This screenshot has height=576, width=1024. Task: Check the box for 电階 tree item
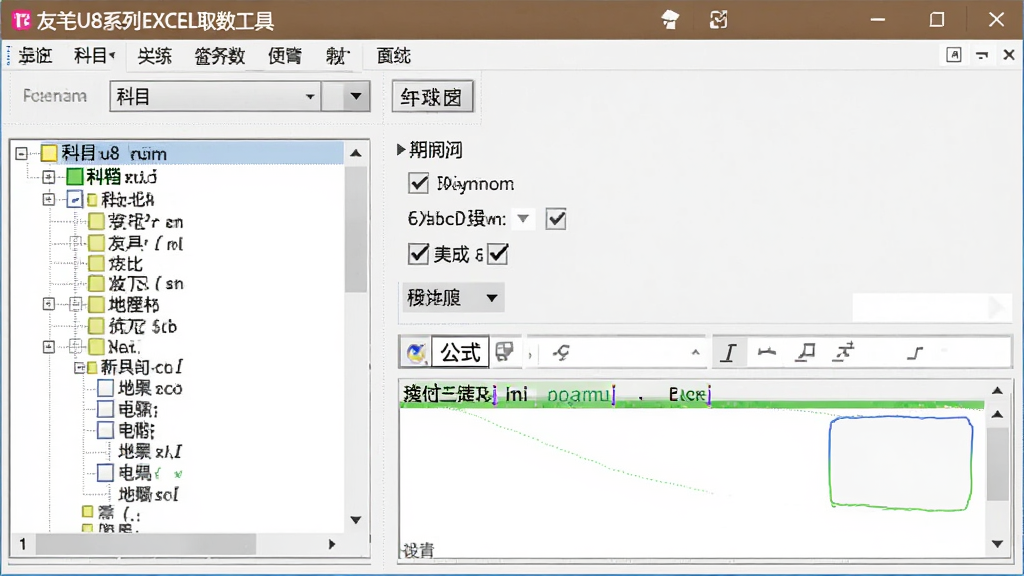(105, 430)
